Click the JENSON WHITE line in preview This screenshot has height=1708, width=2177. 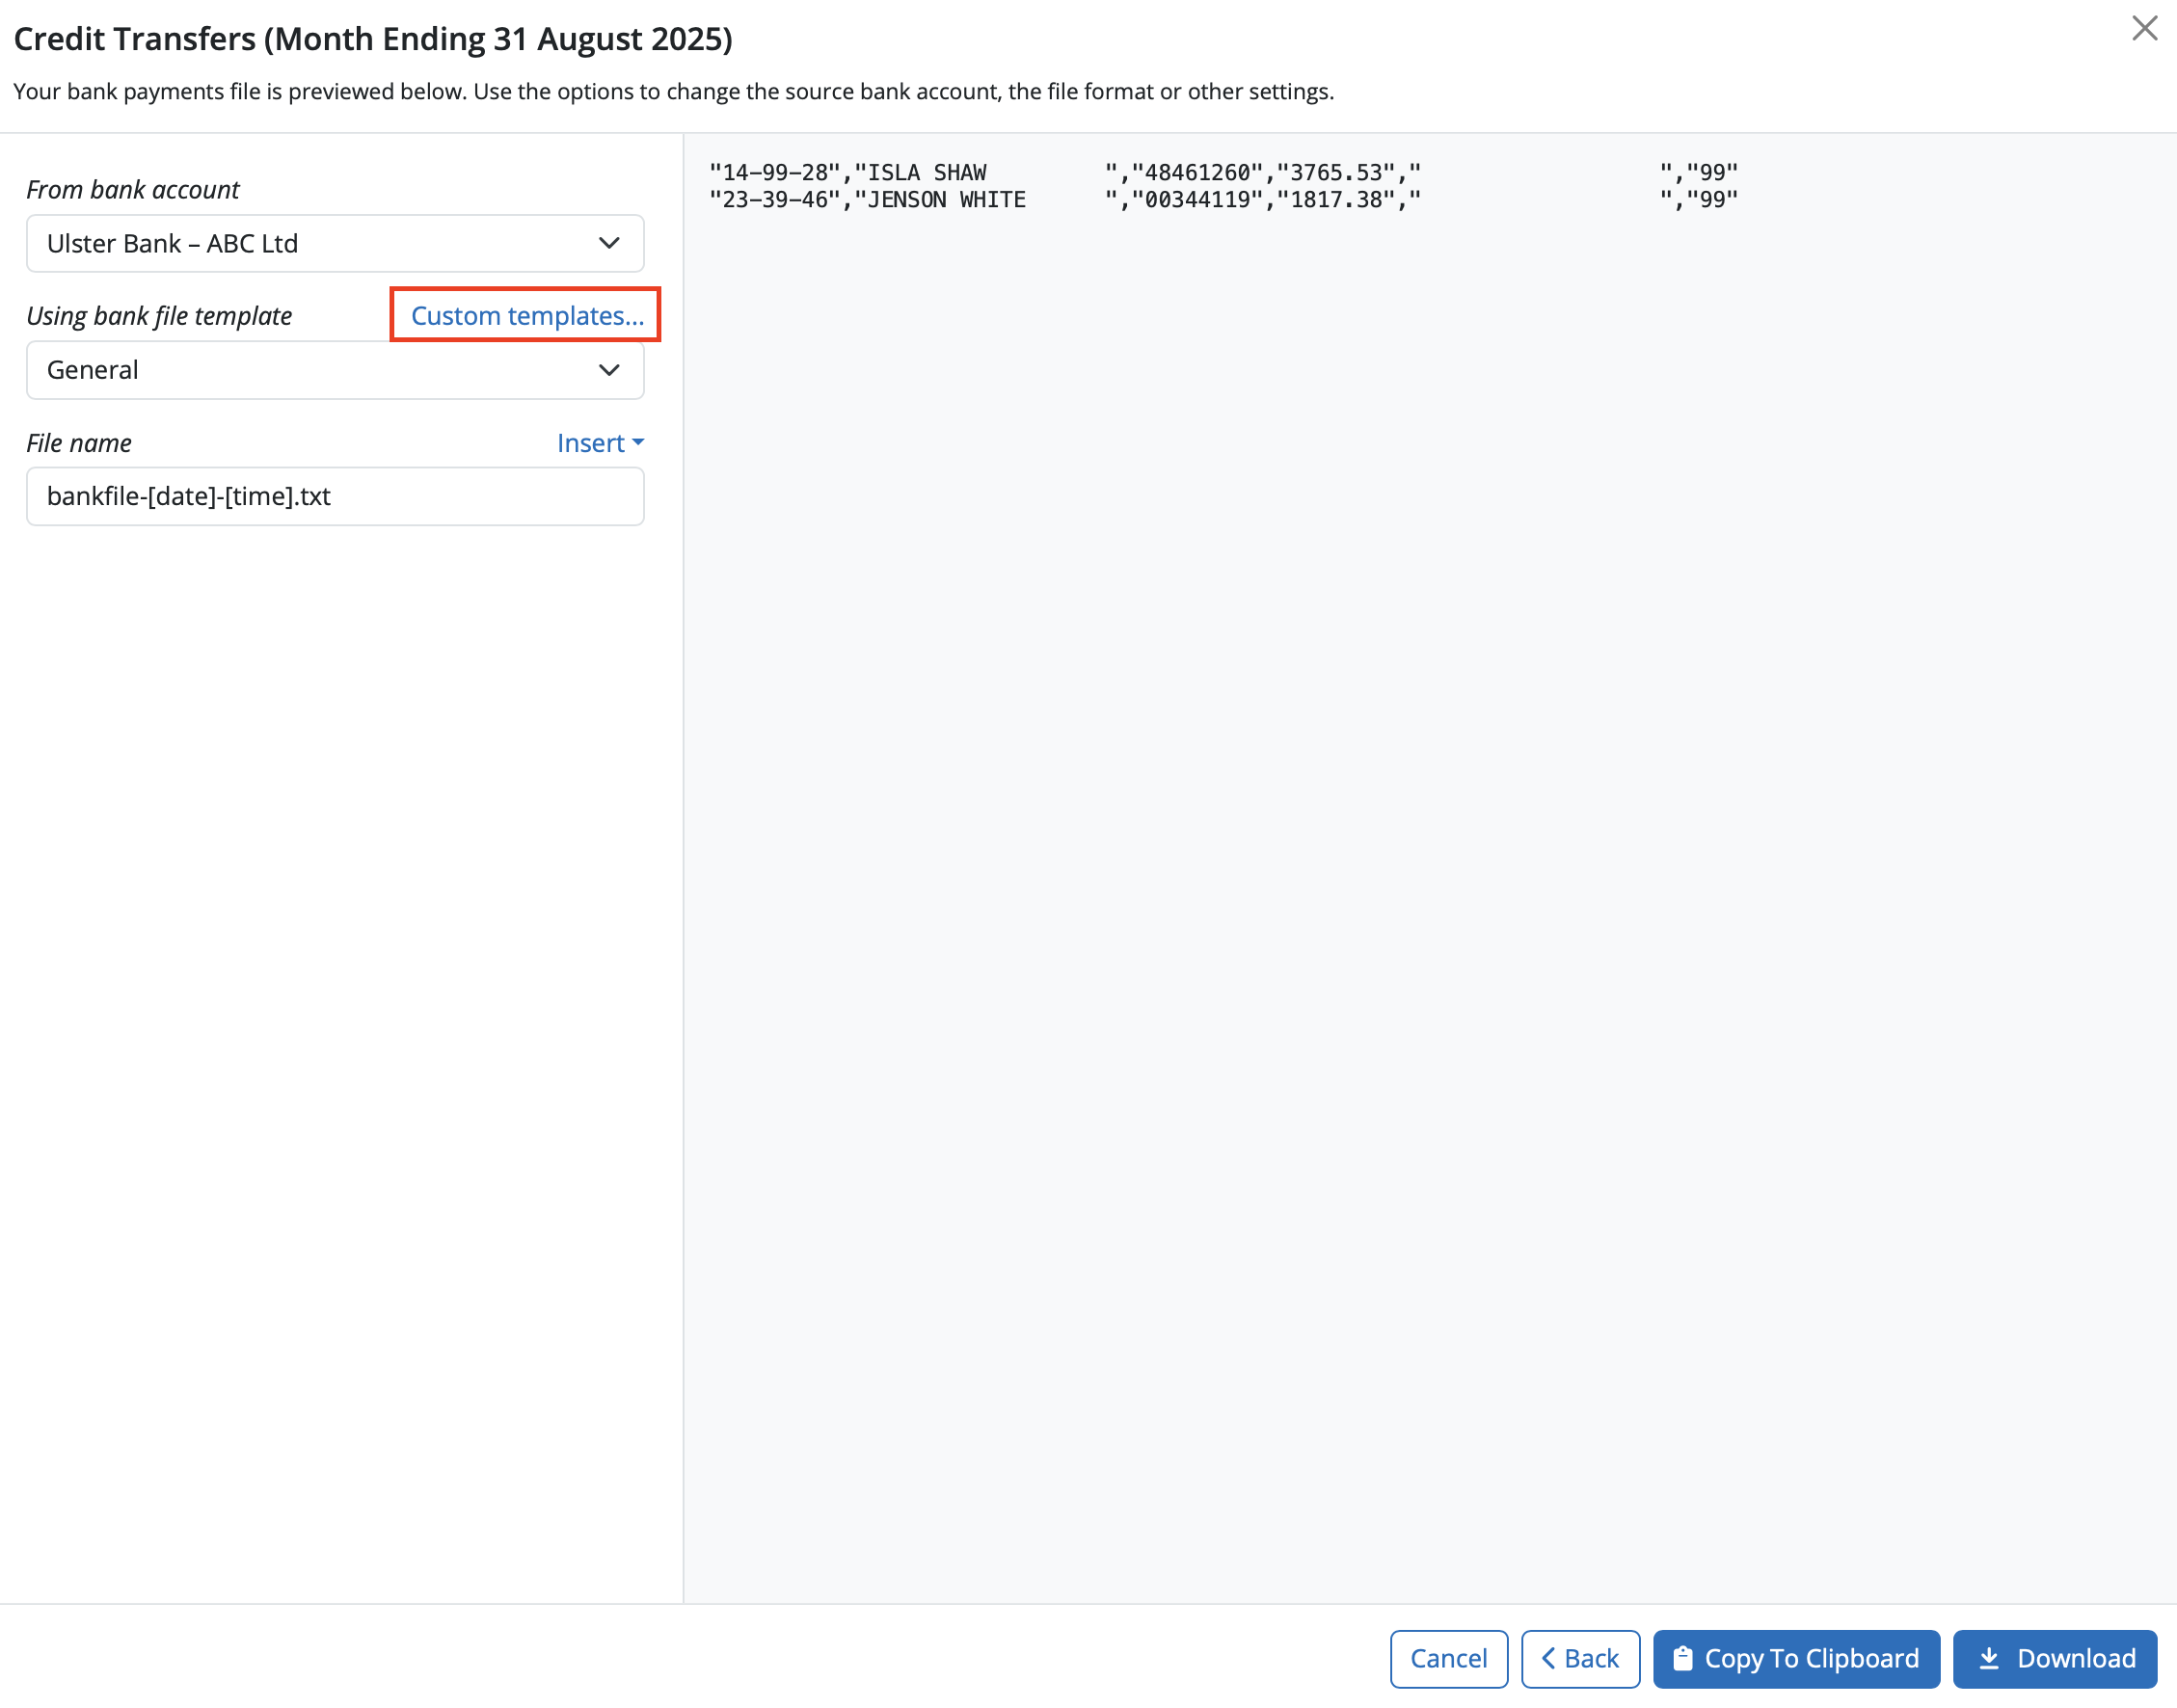coord(940,200)
